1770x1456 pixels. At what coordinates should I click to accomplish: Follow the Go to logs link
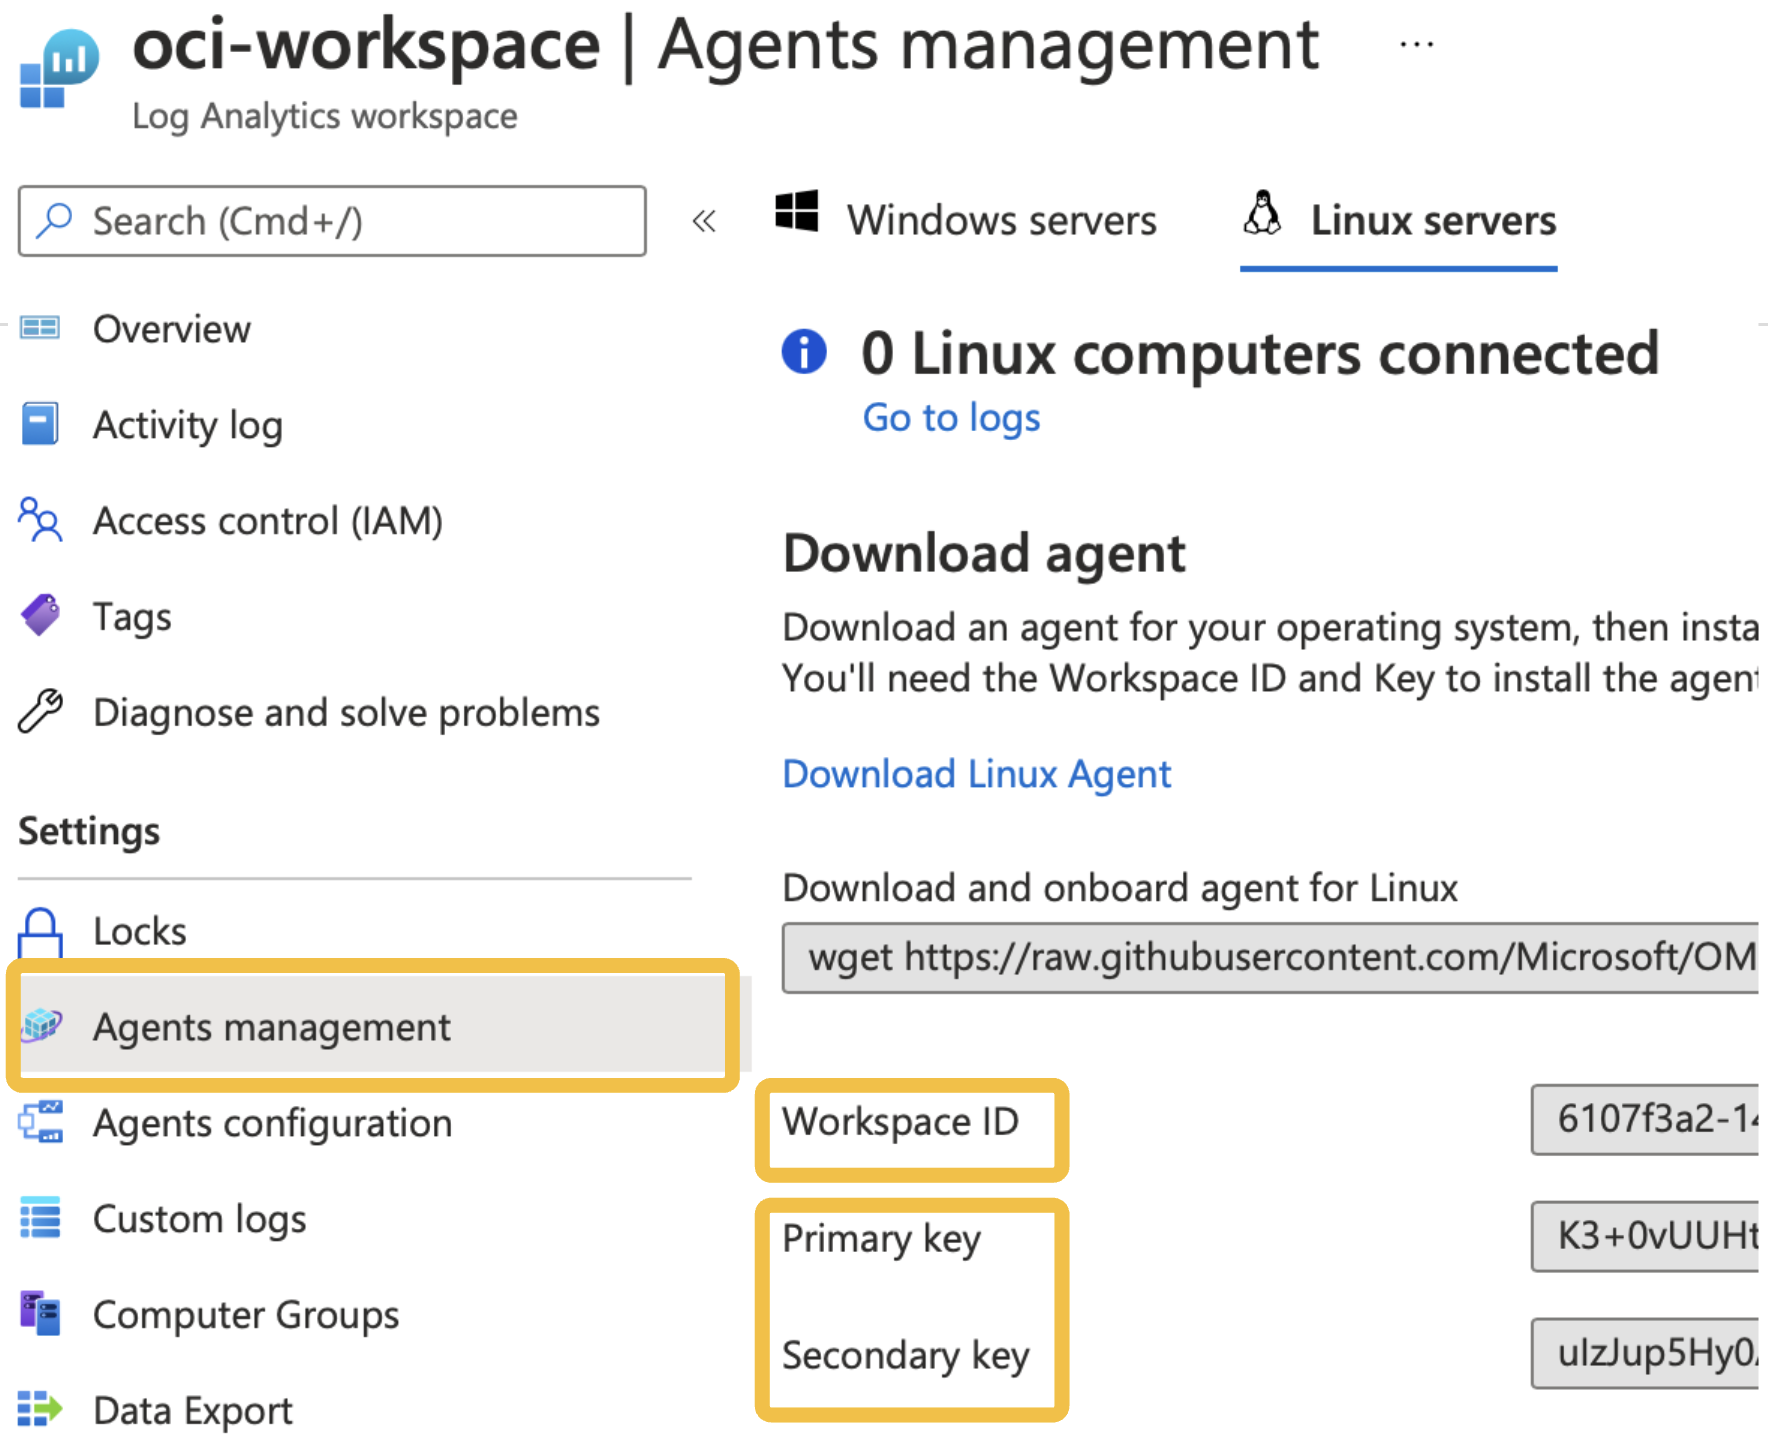[x=950, y=418]
